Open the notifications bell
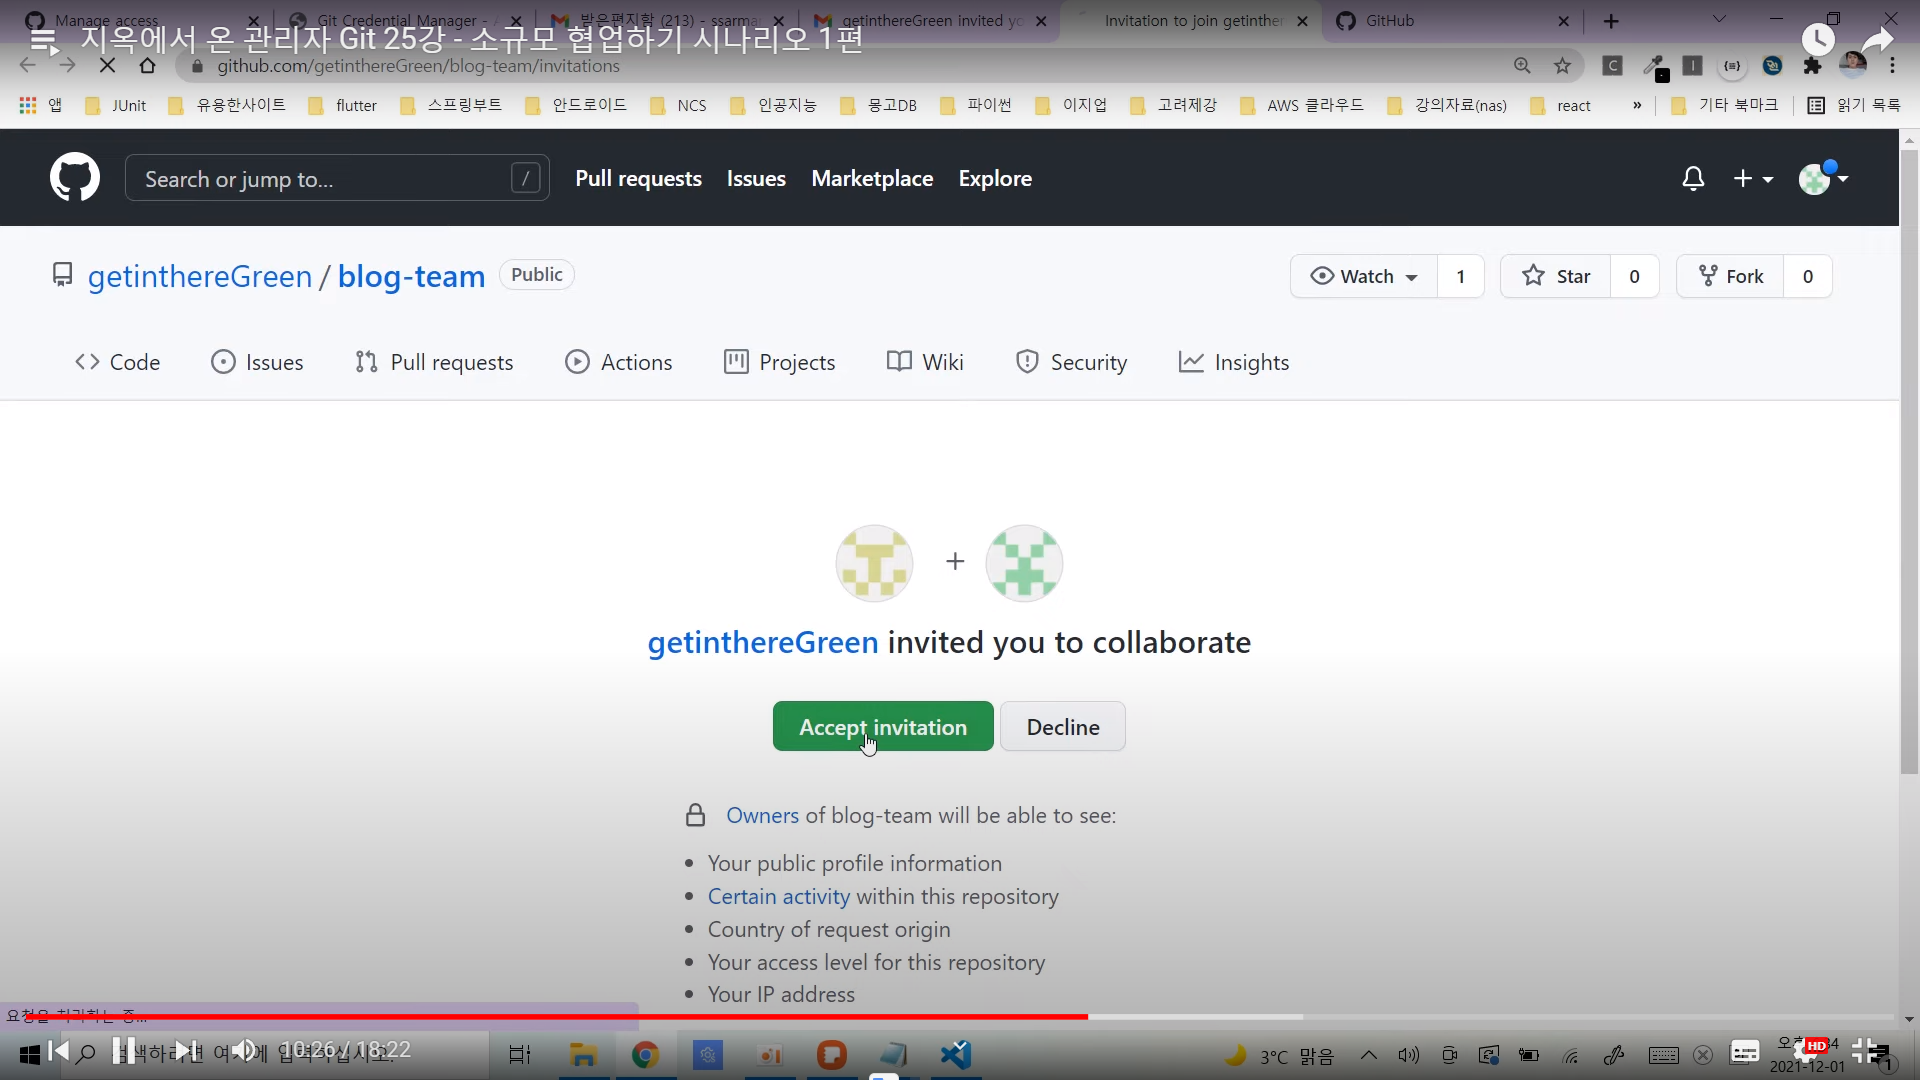Viewport: 1920px width, 1080px height. pos(1693,179)
